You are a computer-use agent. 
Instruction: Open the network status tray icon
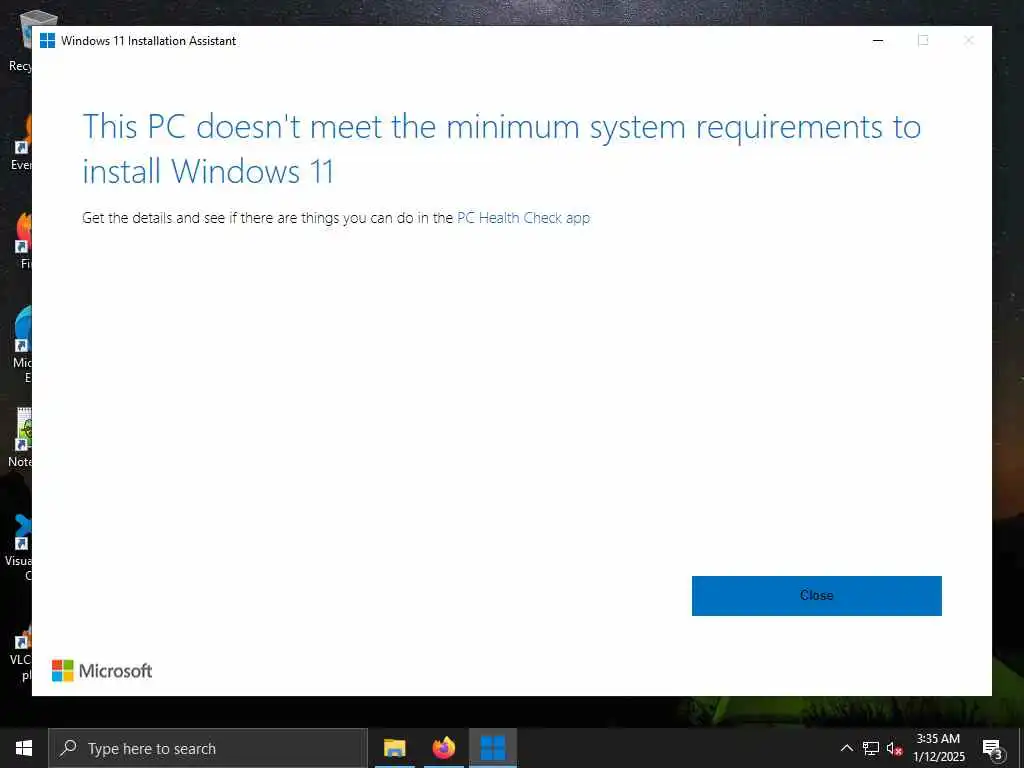pos(871,748)
